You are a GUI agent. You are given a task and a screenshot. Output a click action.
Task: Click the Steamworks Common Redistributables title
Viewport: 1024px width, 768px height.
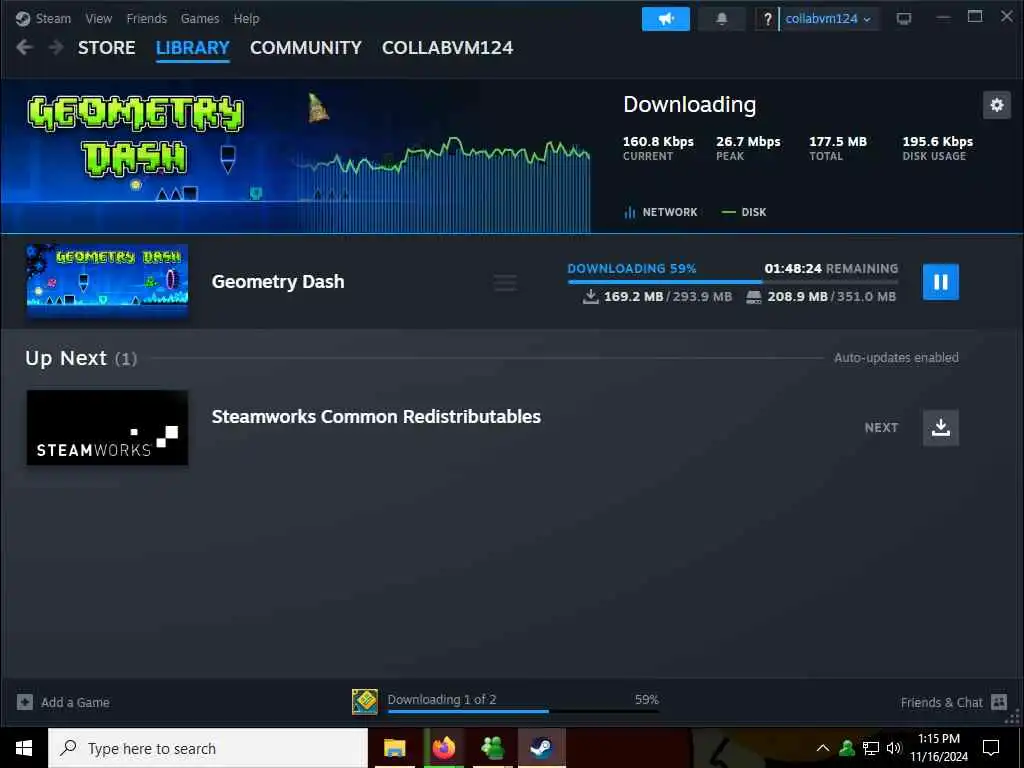coord(376,417)
